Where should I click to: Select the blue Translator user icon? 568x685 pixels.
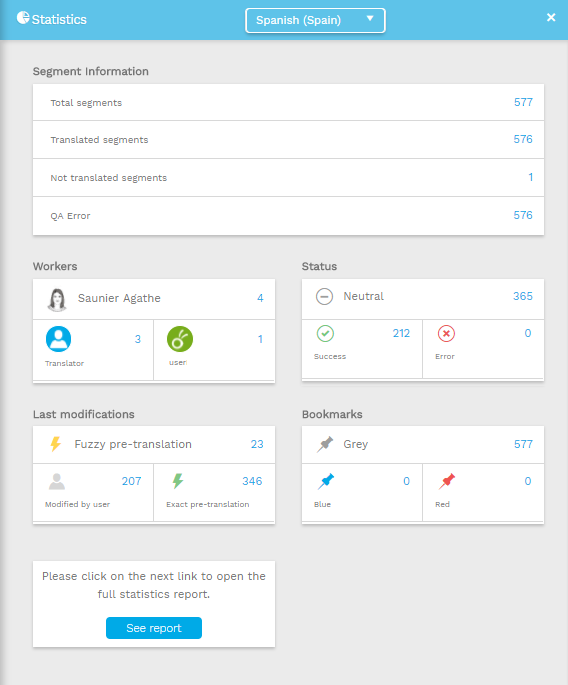pyautogui.click(x=59, y=339)
